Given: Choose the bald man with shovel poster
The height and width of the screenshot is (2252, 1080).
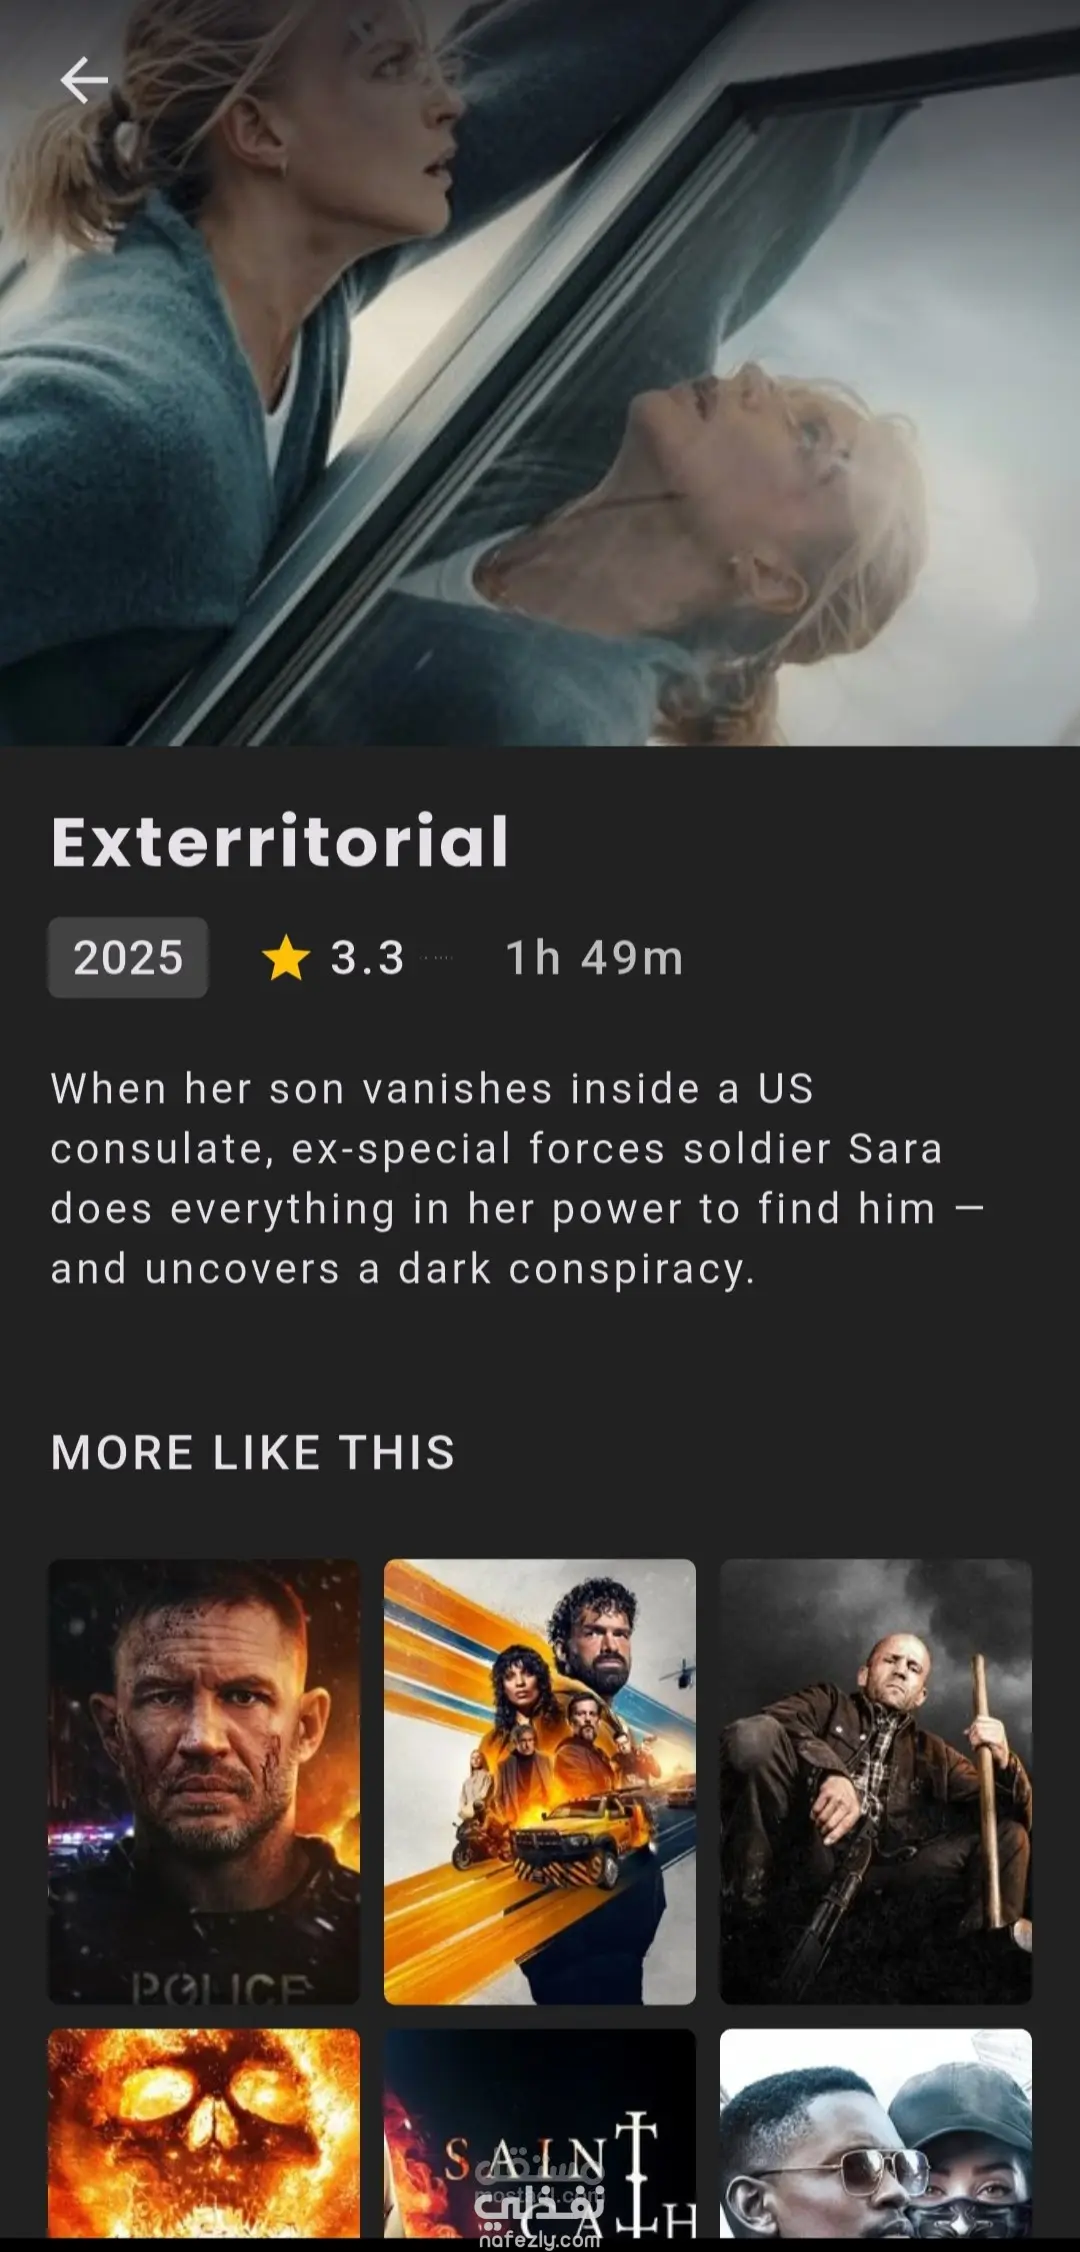Looking at the screenshot, I should (x=876, y=1781).
